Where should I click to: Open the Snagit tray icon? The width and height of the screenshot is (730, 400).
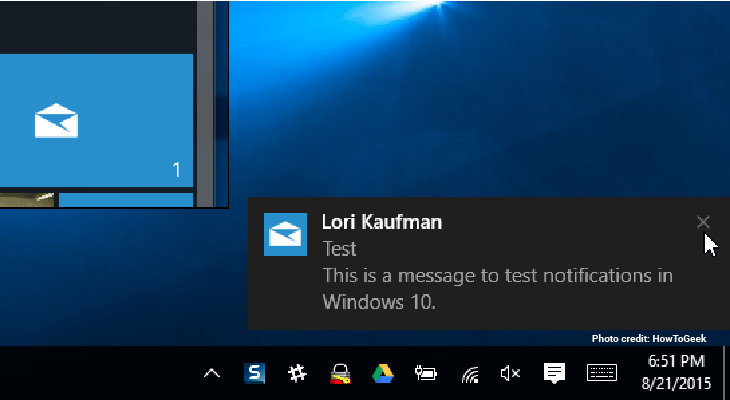click(255, 374)
